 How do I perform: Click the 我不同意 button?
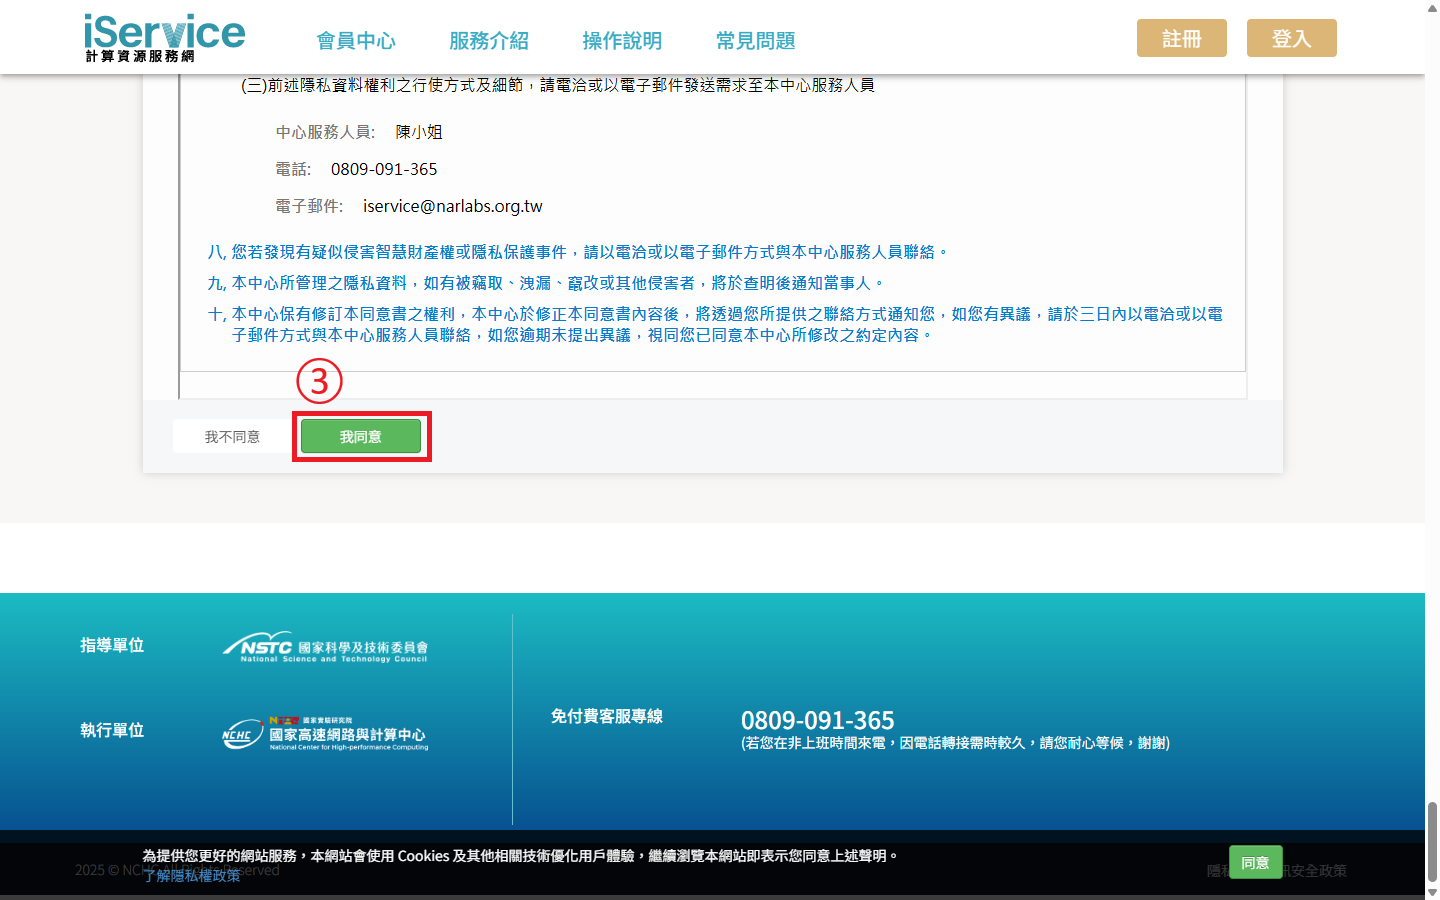(x=232, y=437)
